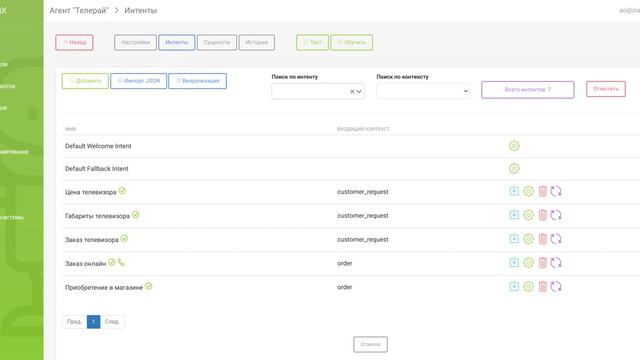Open gear settings for Заказ телевизора
Screen dimensions: 640x360
[528, 239]
